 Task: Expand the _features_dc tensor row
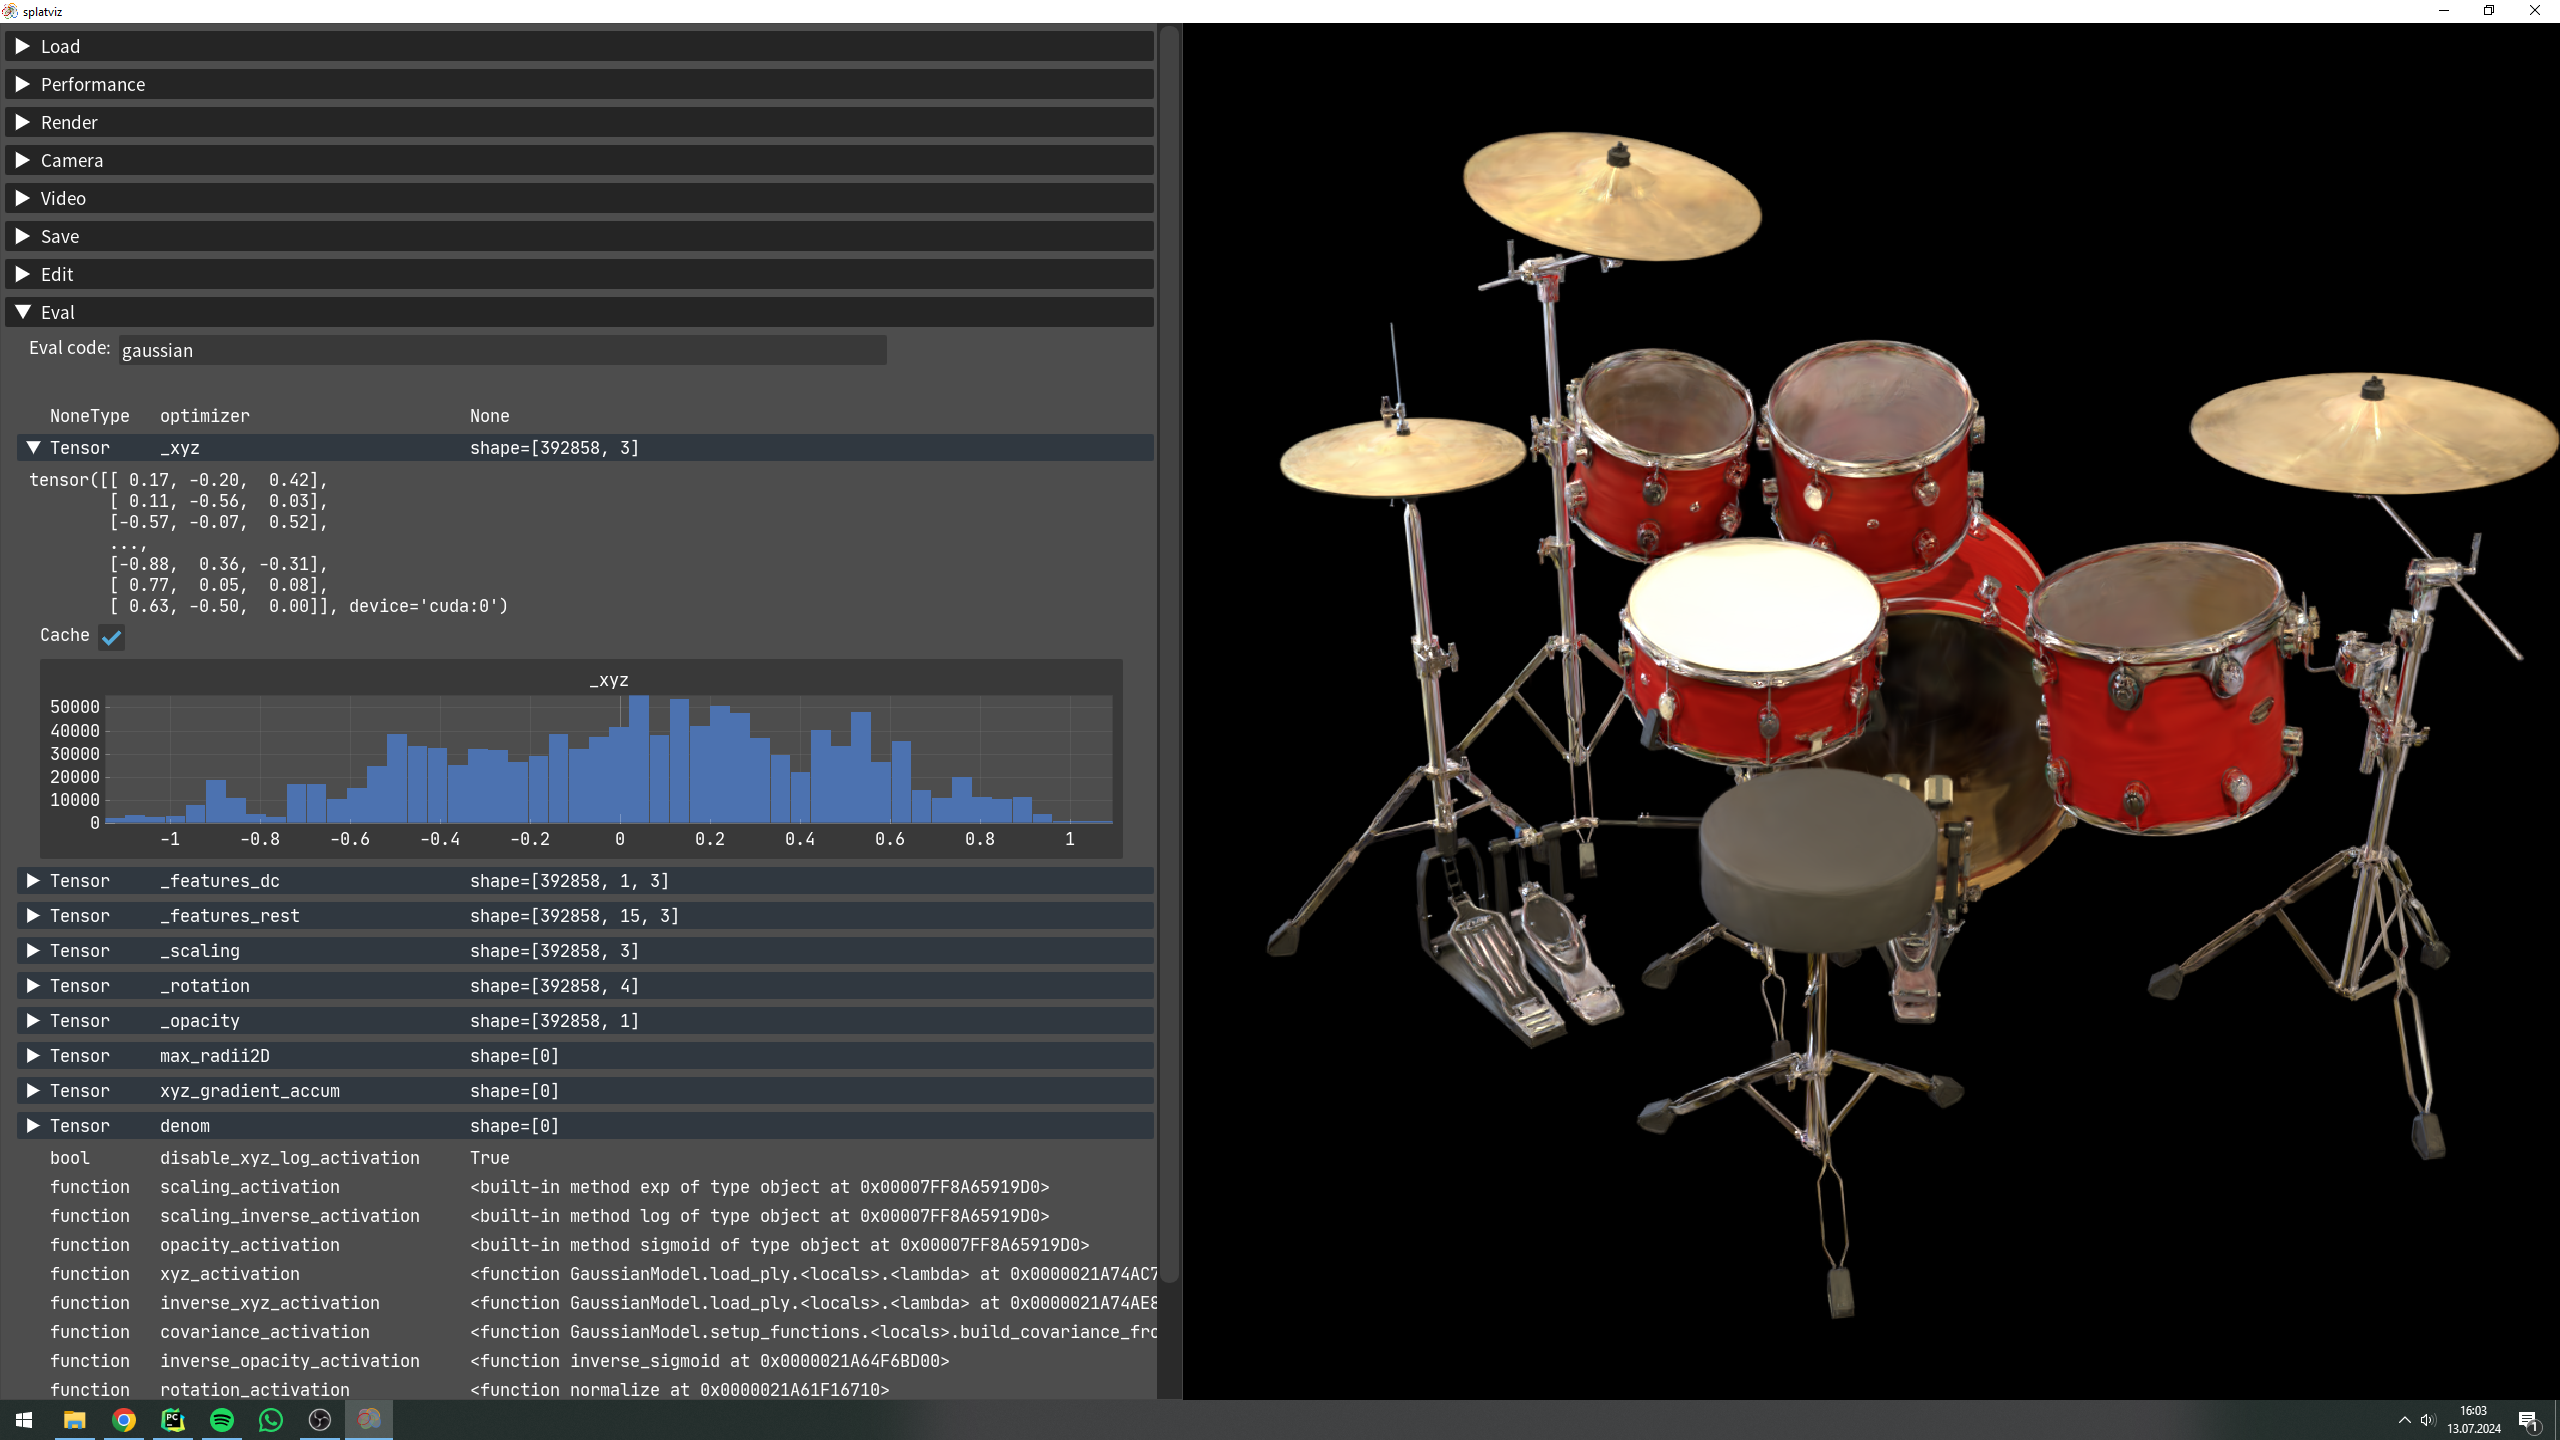tap(33, 881)
